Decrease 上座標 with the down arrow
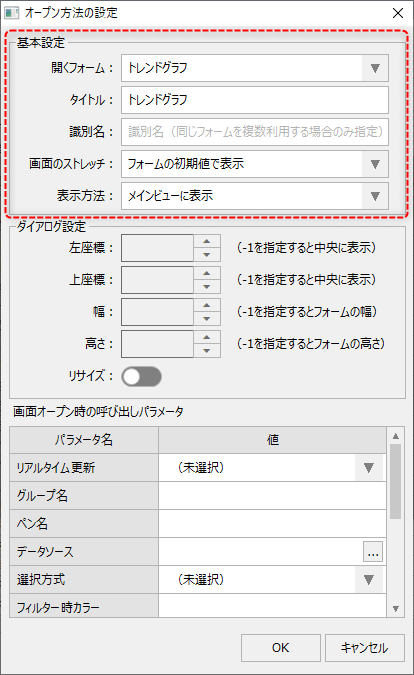Viewport: 414px width, 675px height. tap(207, 287)
